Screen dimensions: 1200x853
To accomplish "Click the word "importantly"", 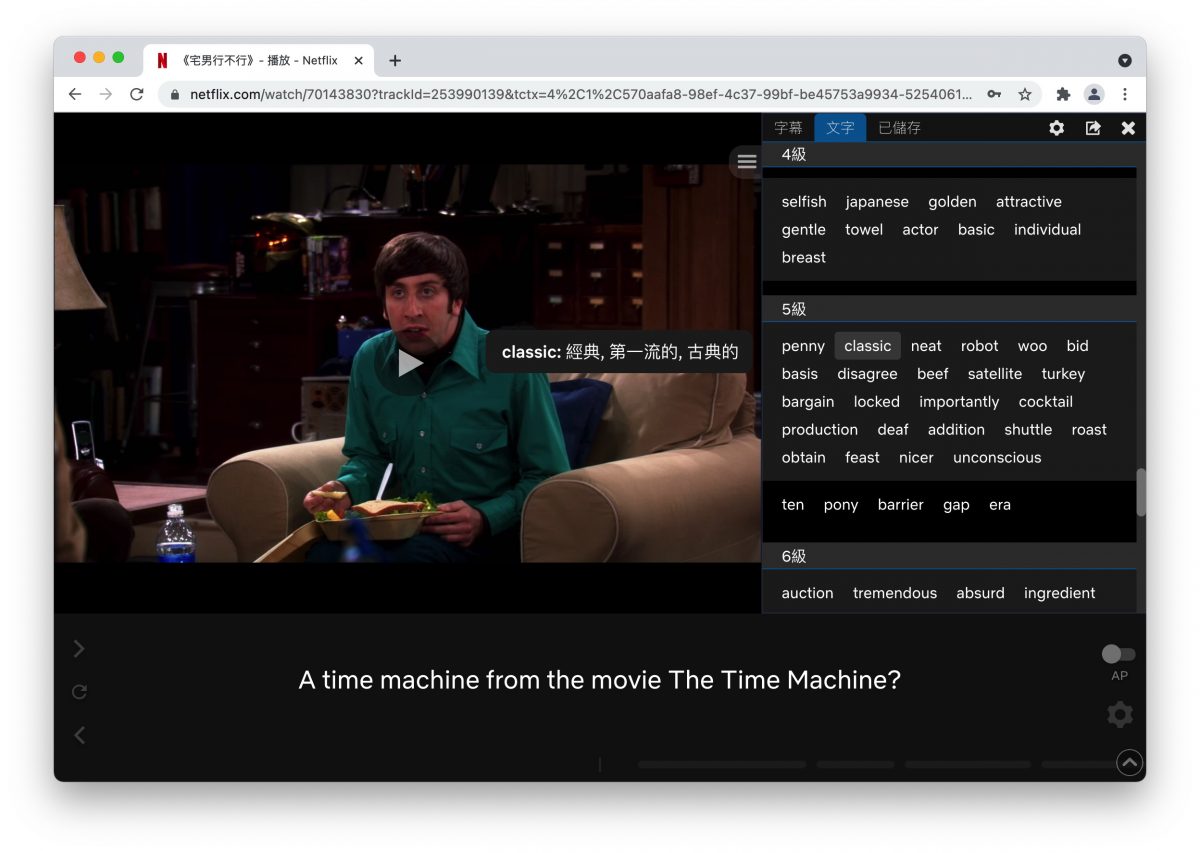I will click(959, 402).
